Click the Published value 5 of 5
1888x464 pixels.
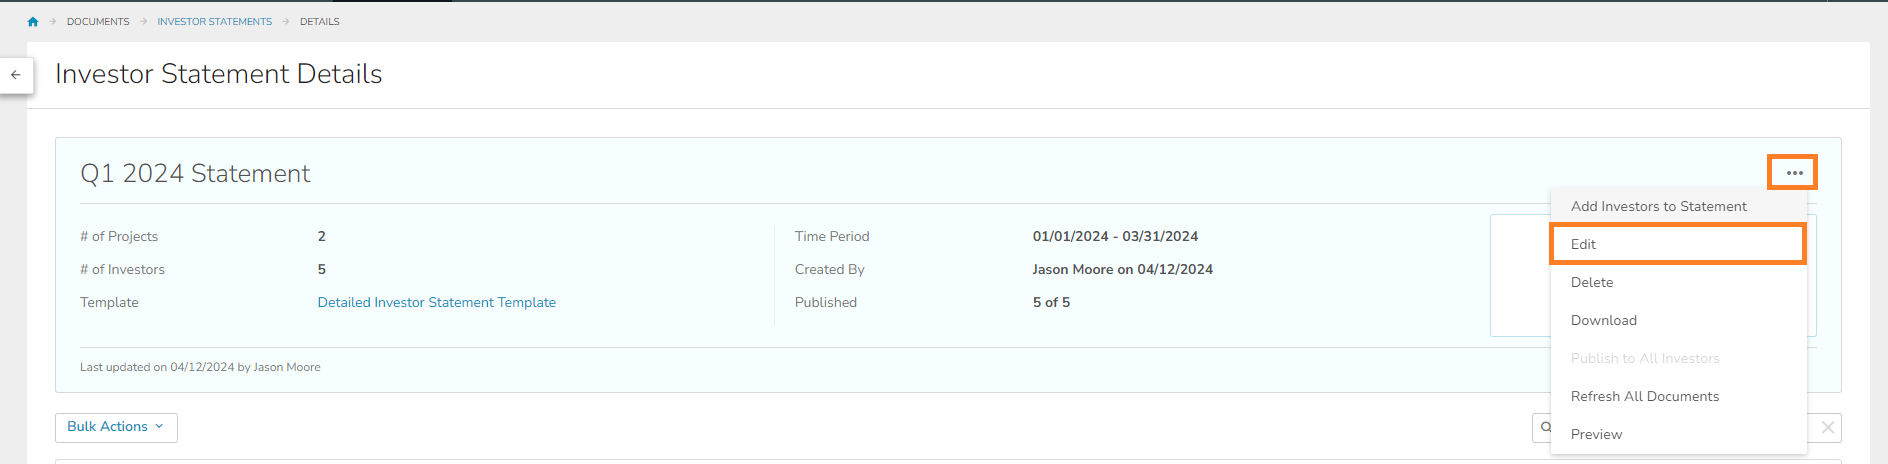click(1051, 302)
